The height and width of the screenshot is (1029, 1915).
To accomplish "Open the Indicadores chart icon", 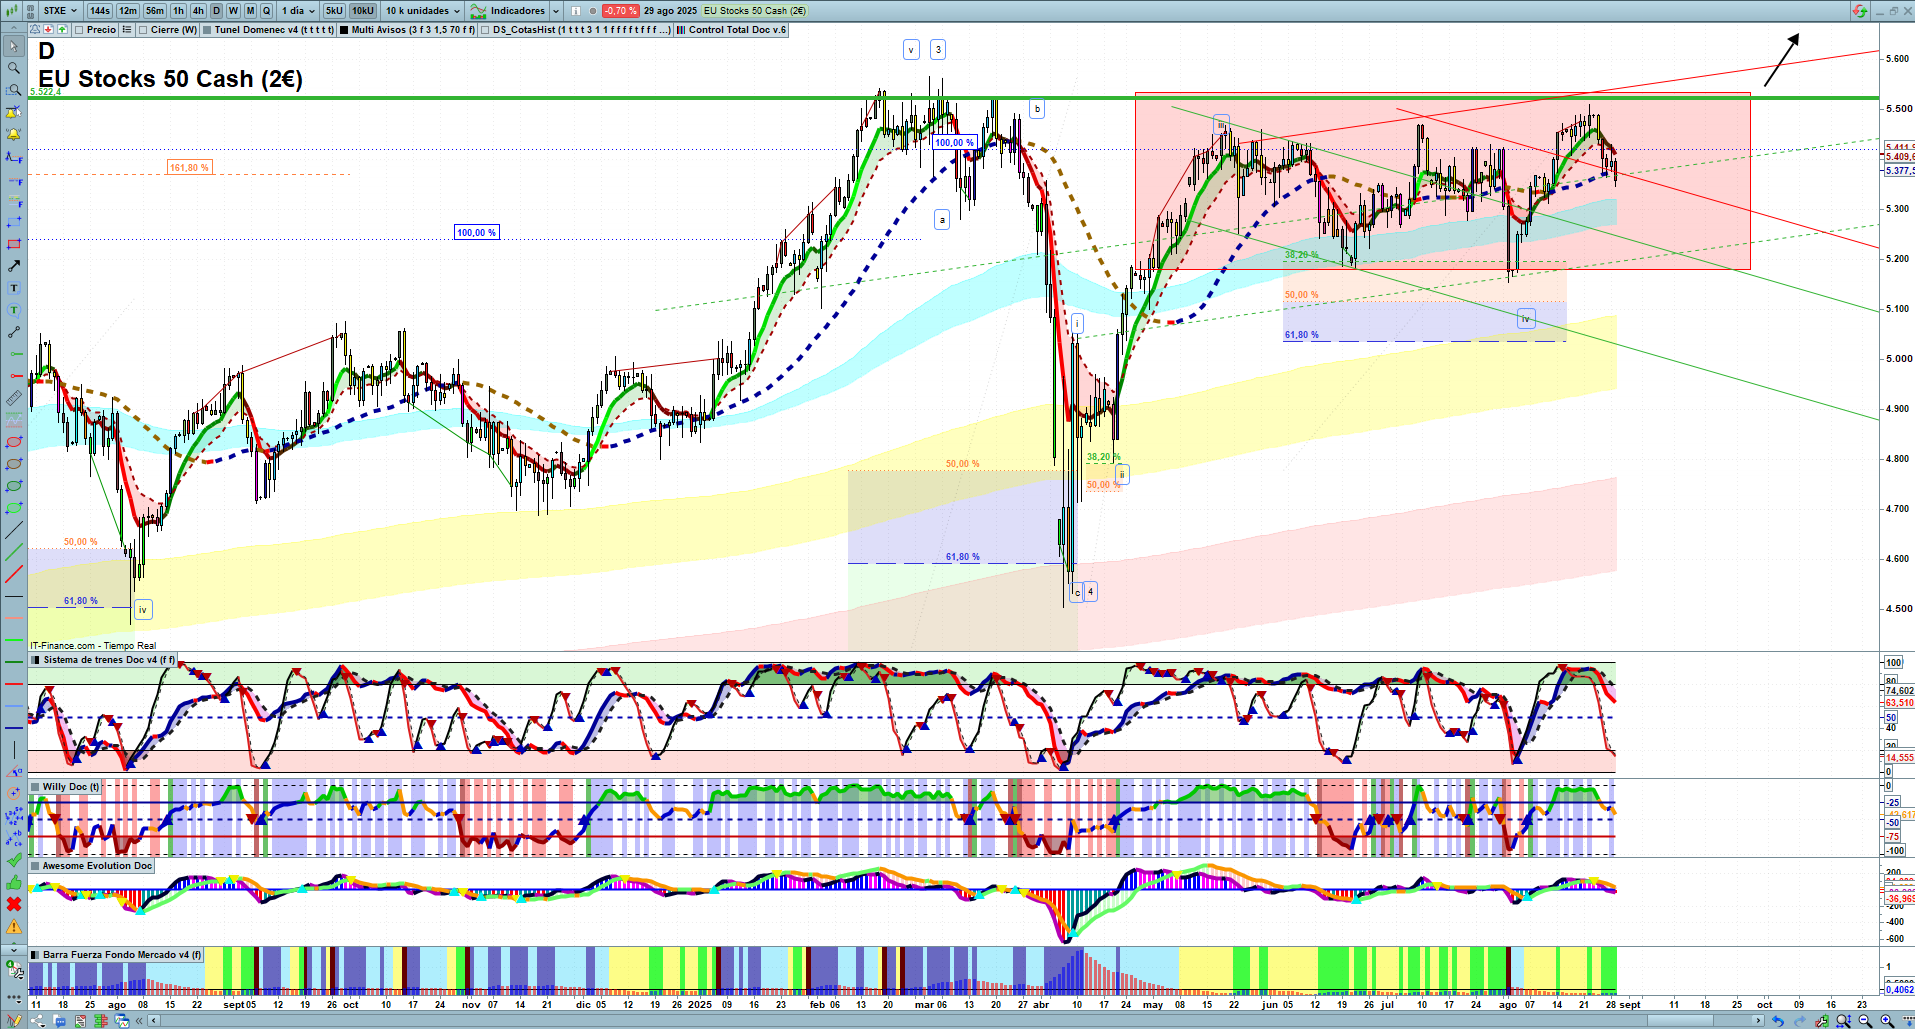I will pos(478,11).
